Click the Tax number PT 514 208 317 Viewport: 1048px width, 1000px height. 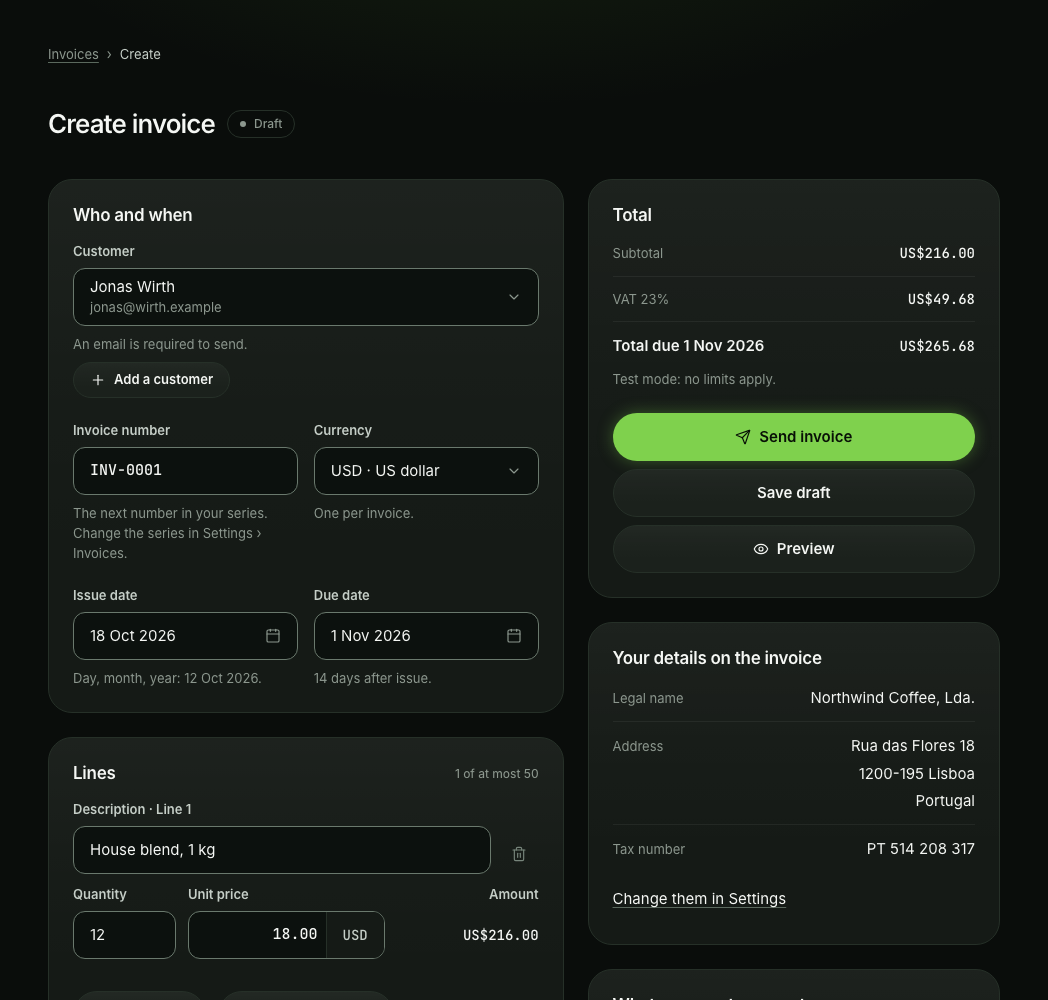click(920, 849)
